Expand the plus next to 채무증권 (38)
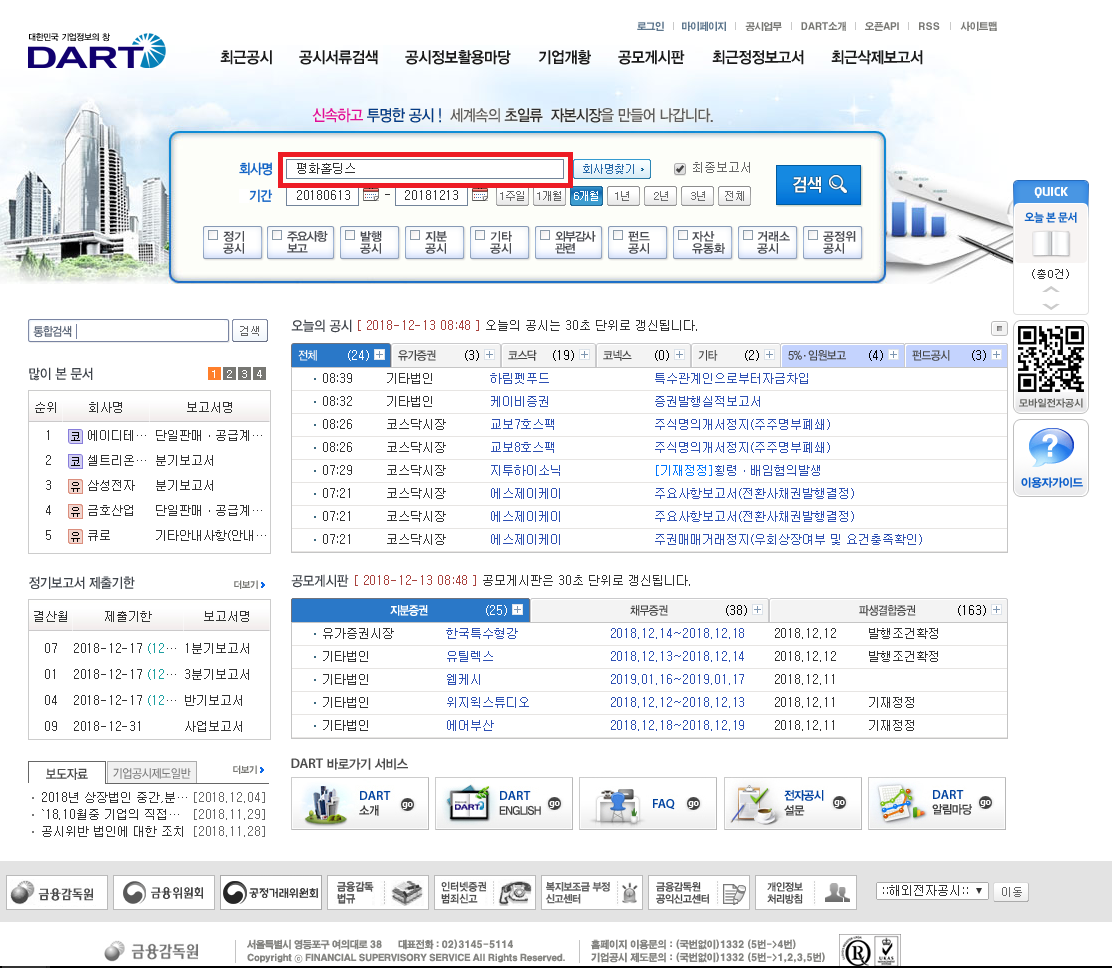Screen dimensions: 1112x968 (x=757, y=610)
